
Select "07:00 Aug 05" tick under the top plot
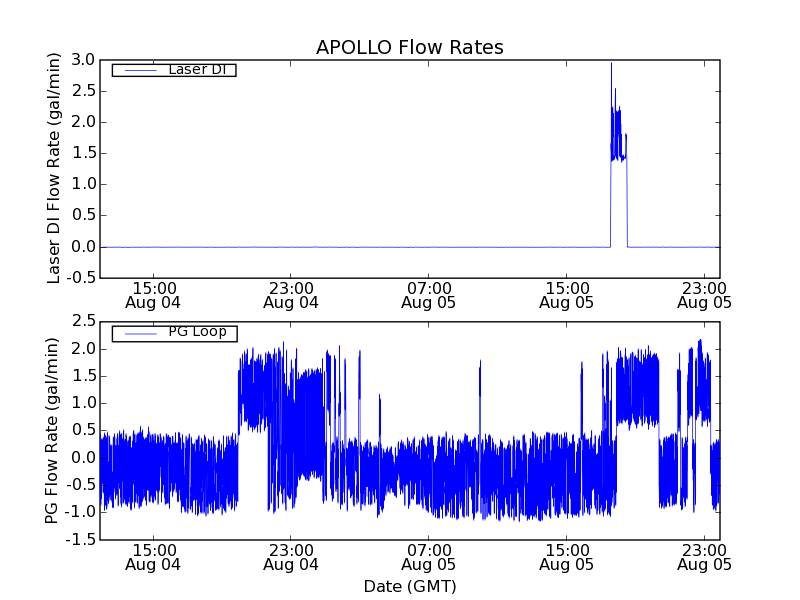428,294
